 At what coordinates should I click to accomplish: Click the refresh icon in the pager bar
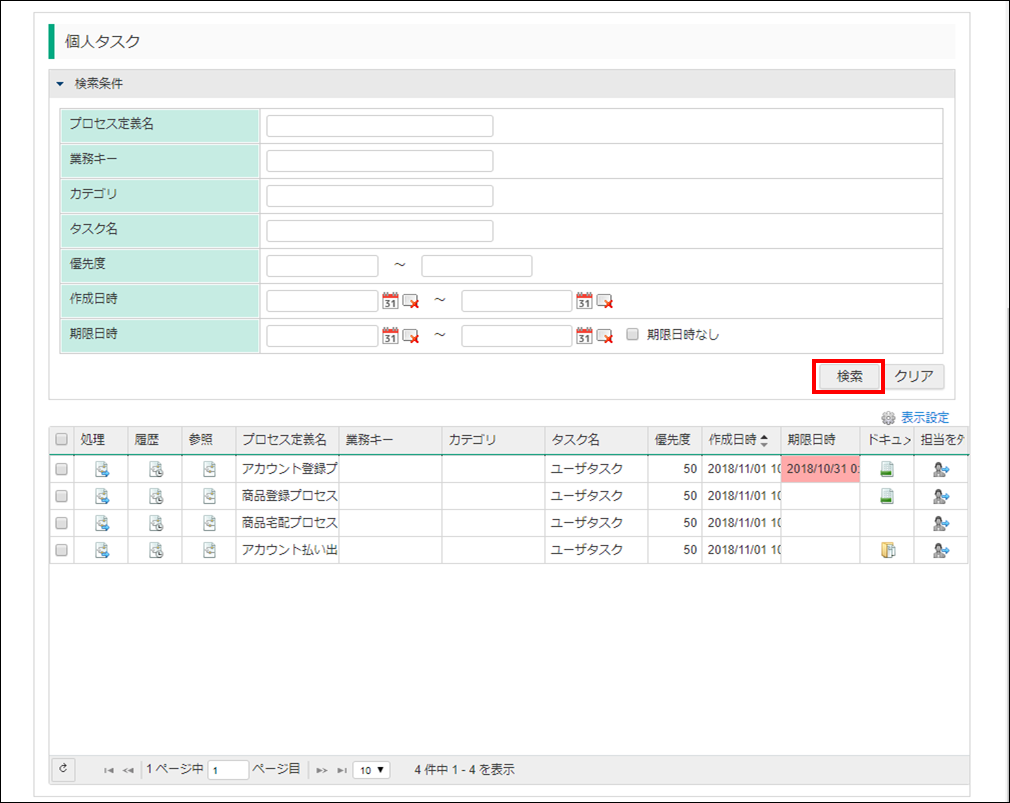coord(63,769)
